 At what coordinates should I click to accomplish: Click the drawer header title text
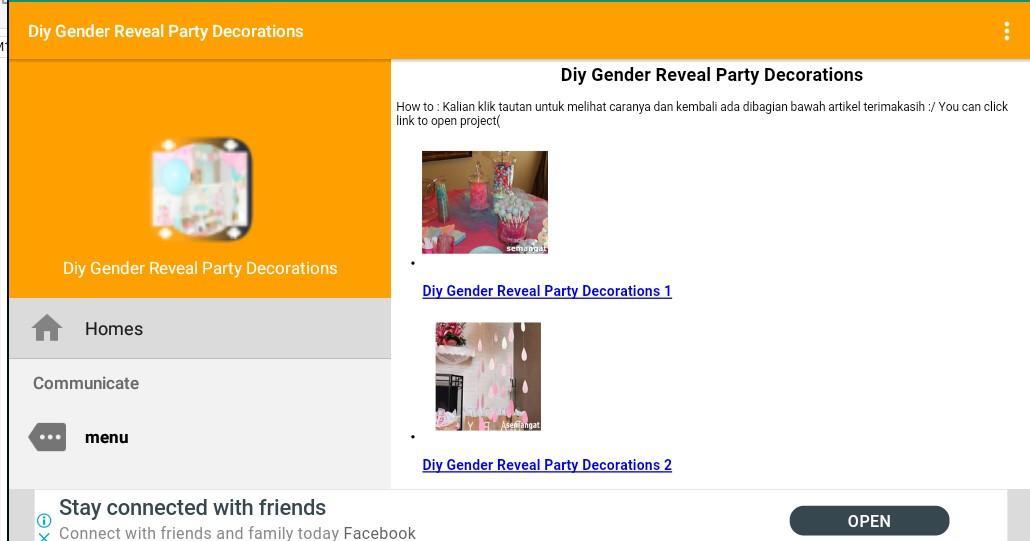[x=200, y=269]
